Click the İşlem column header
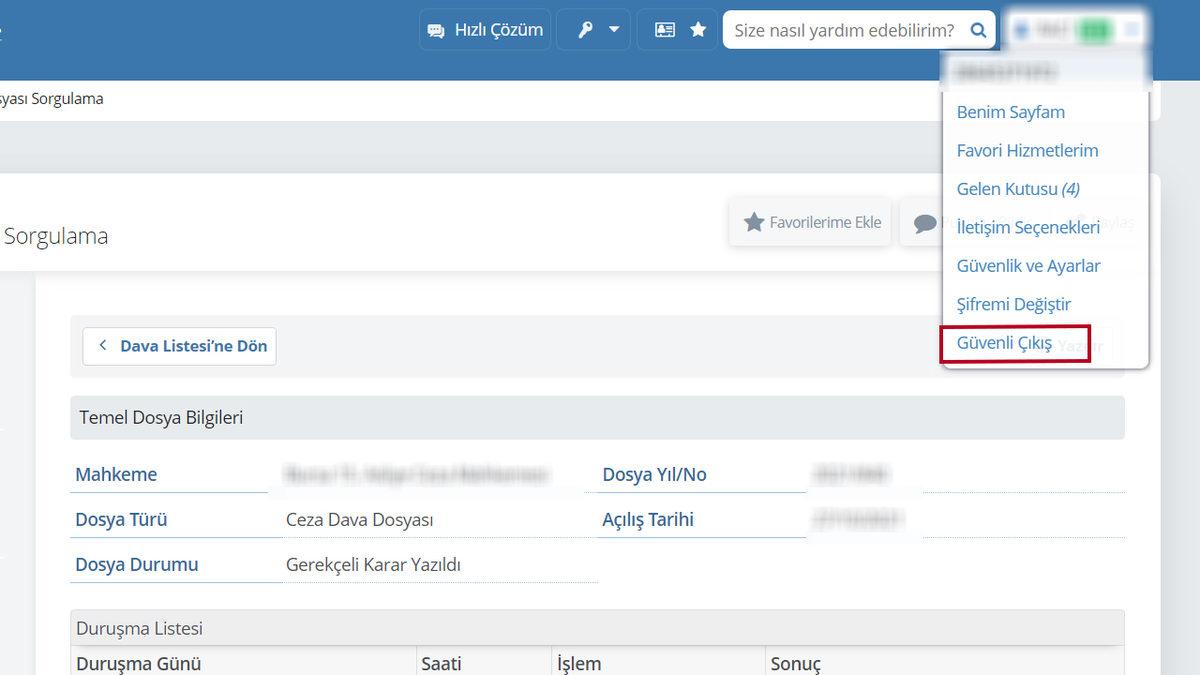The height and width of the screenshot is (675, 1200). (x=579, y=664)
